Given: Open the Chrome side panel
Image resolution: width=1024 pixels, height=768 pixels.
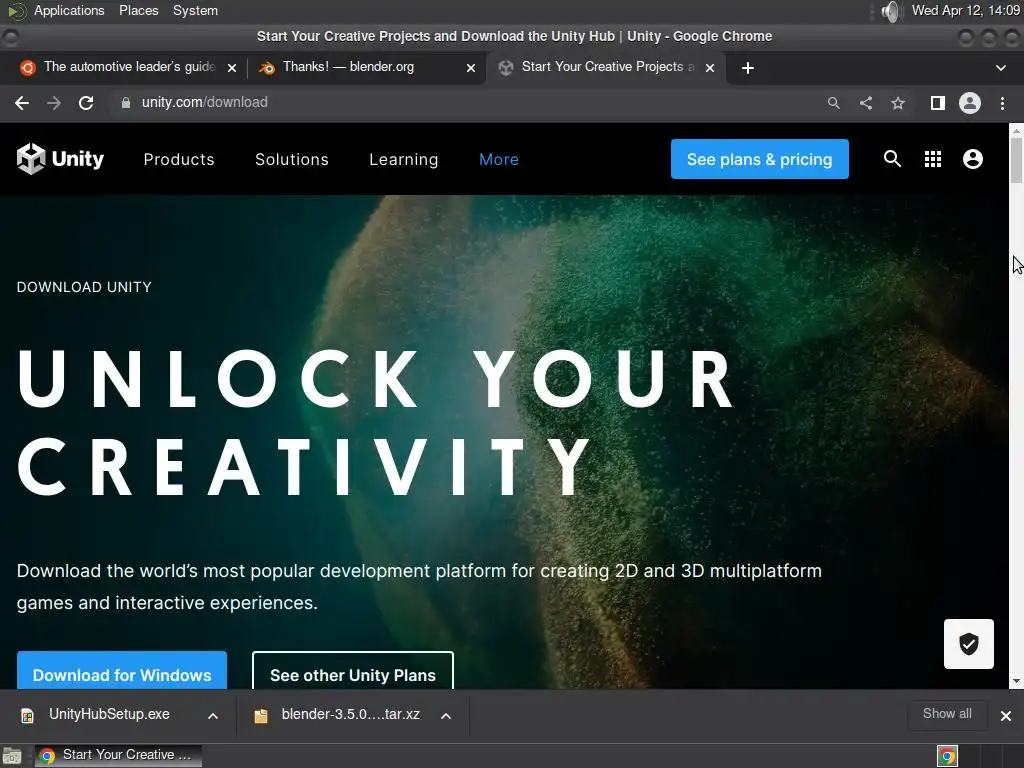Looking at the screenshot, I should click(938, 103).
